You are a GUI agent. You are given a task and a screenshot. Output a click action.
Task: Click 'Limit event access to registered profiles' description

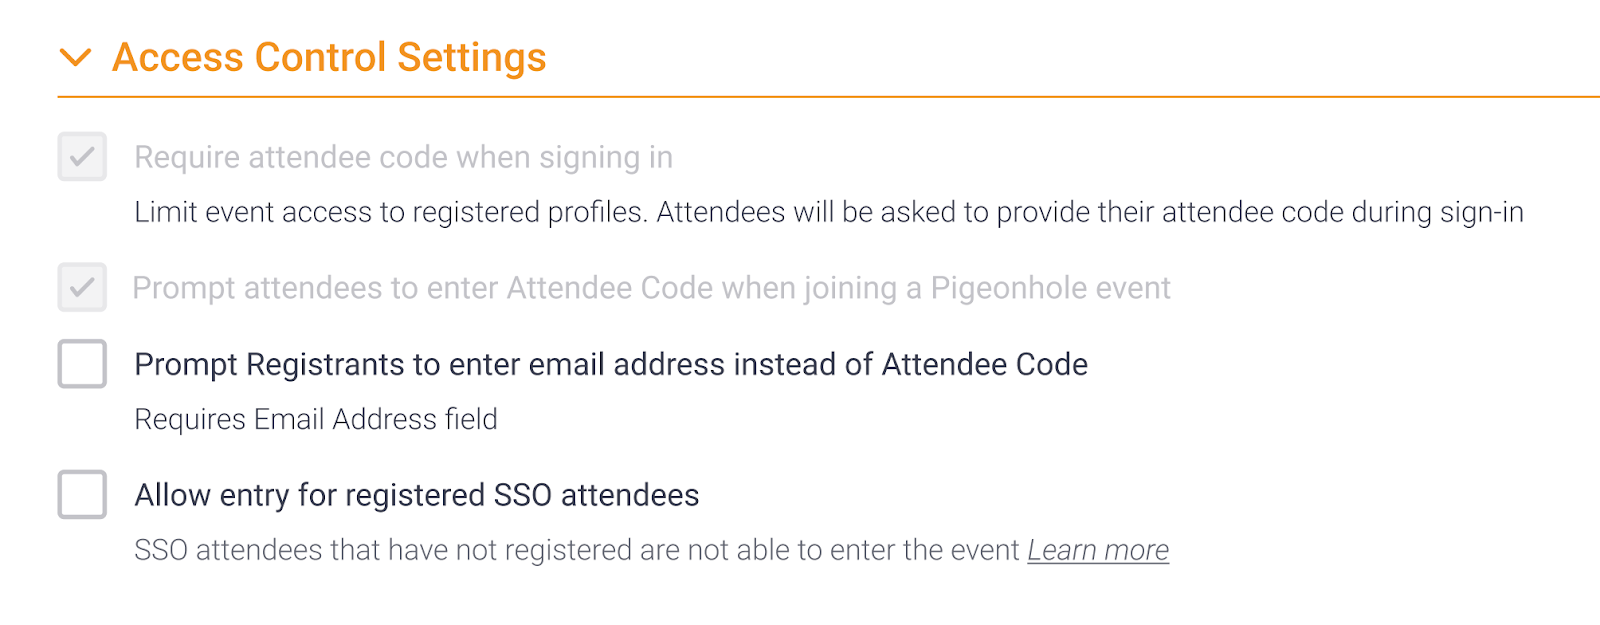pyautogui.click(x=828, y=212)
